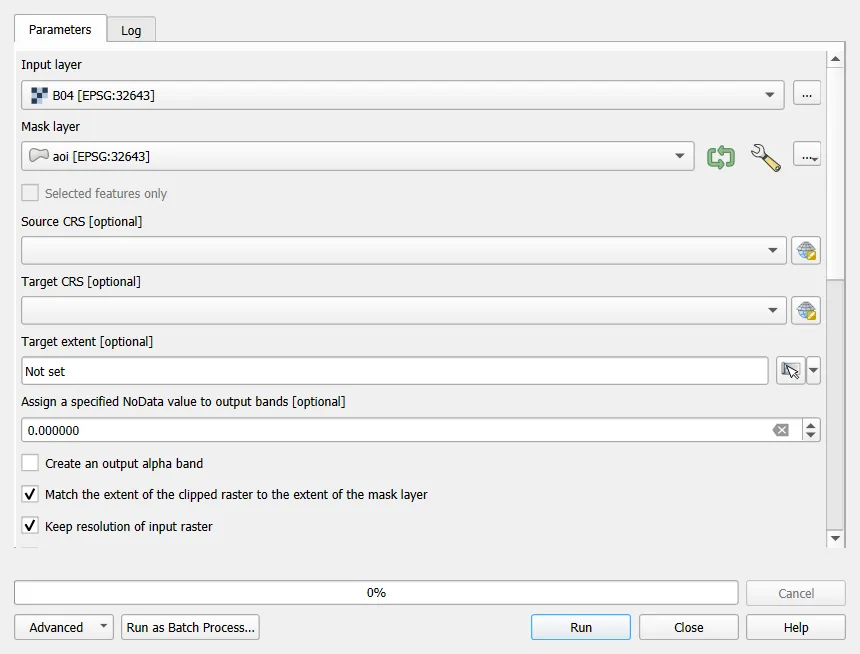Image resolution: width=860 pixels, height=654 pixels.
Task: Switch to the Log tab
Action: tap(131, 31)
